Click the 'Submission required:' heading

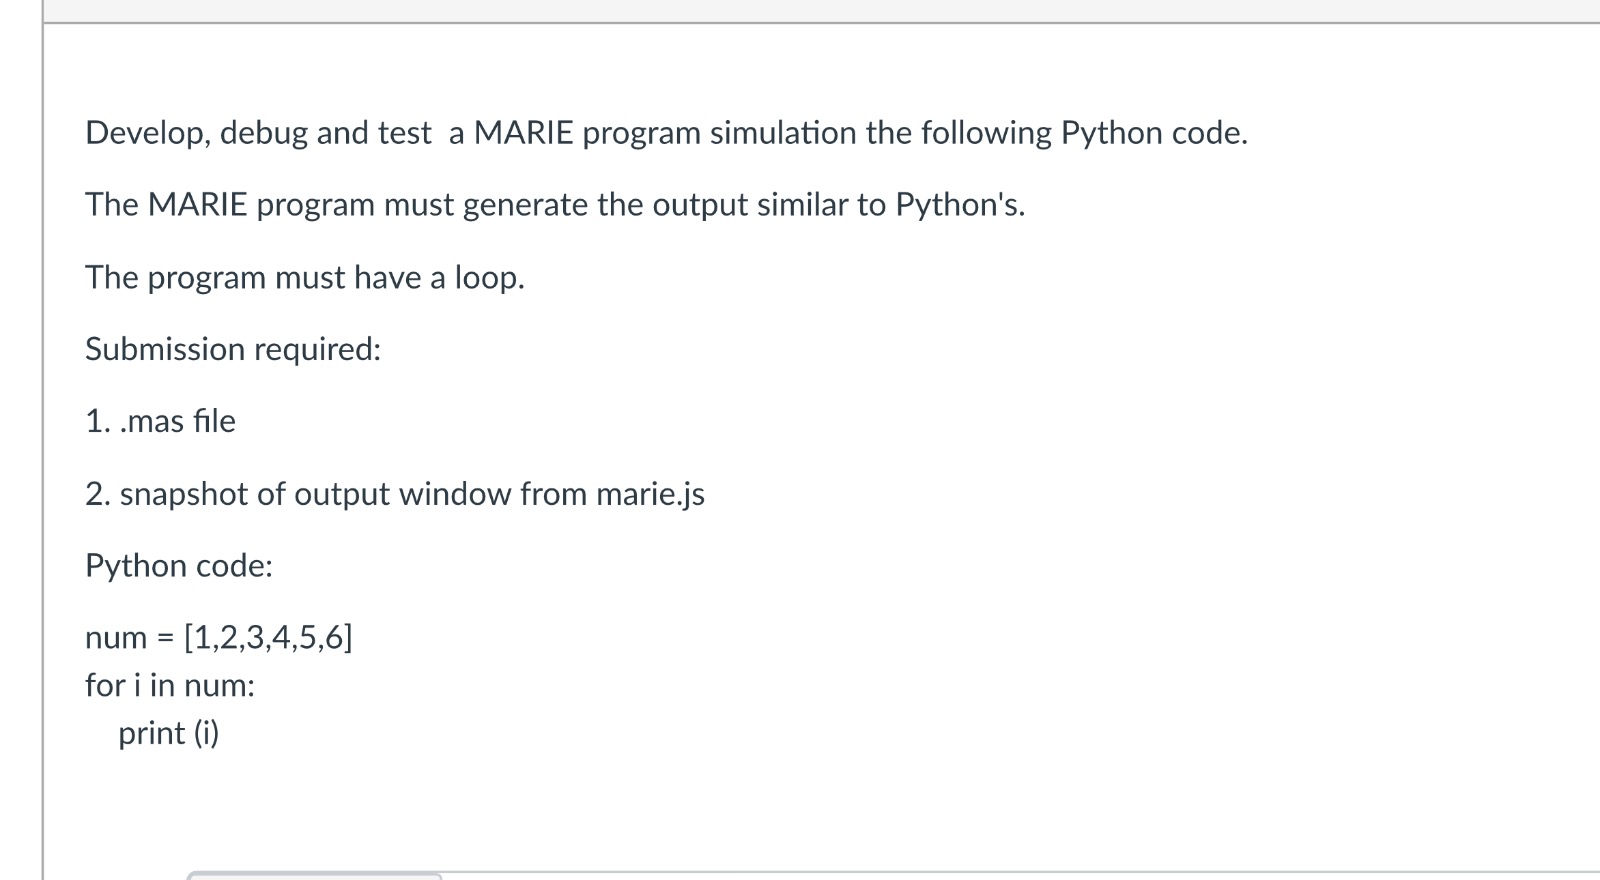(x=233, y=349)
